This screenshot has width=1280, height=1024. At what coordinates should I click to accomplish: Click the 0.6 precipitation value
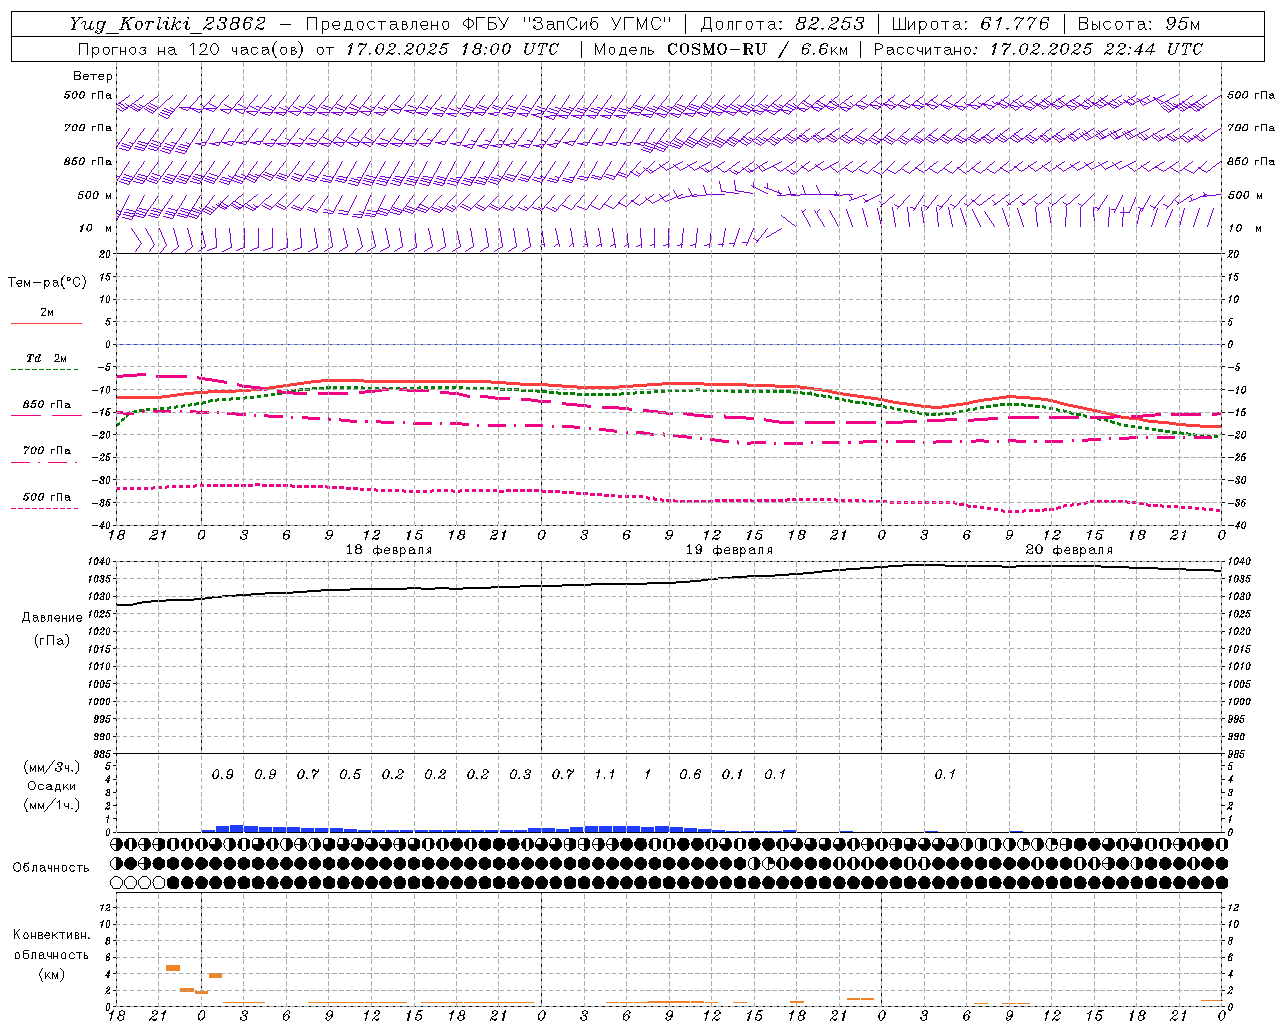pos(690,775)
